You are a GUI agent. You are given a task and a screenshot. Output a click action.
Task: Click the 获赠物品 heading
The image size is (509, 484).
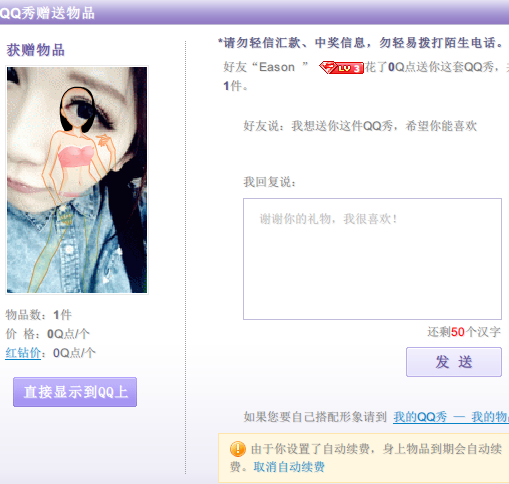36,50
